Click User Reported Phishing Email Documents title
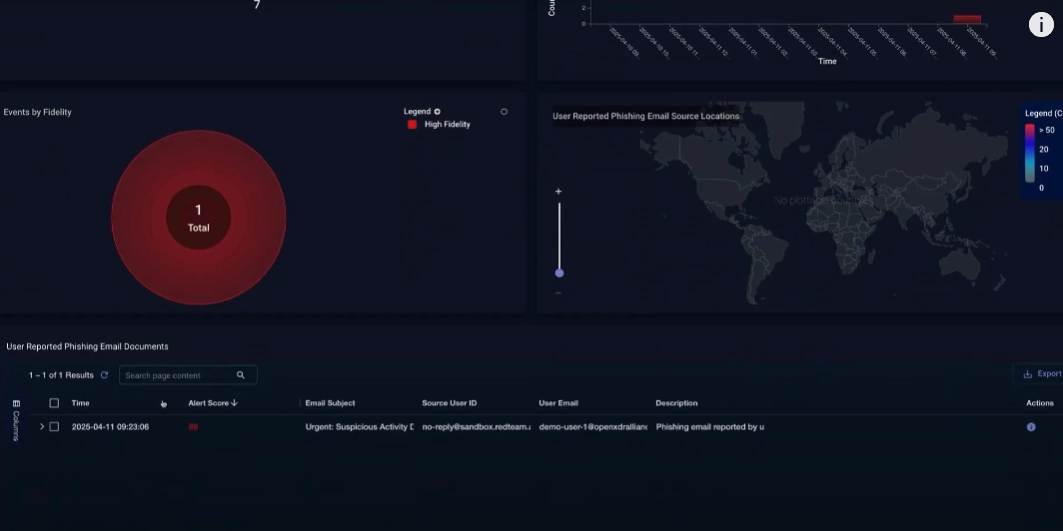This screenshot has height=531, width=1063. point(87,347)
